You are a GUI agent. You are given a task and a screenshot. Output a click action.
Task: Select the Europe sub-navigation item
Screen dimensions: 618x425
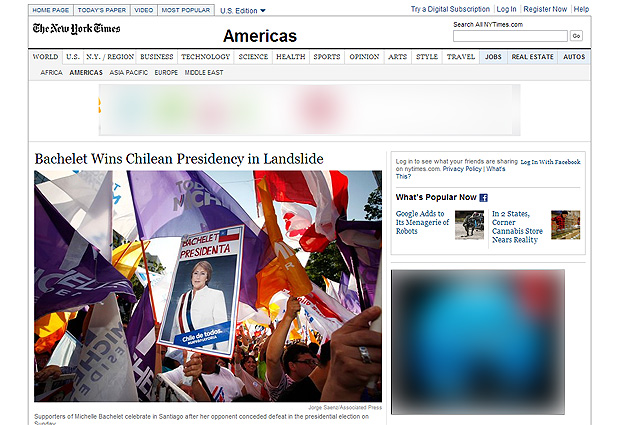(166, 73)
